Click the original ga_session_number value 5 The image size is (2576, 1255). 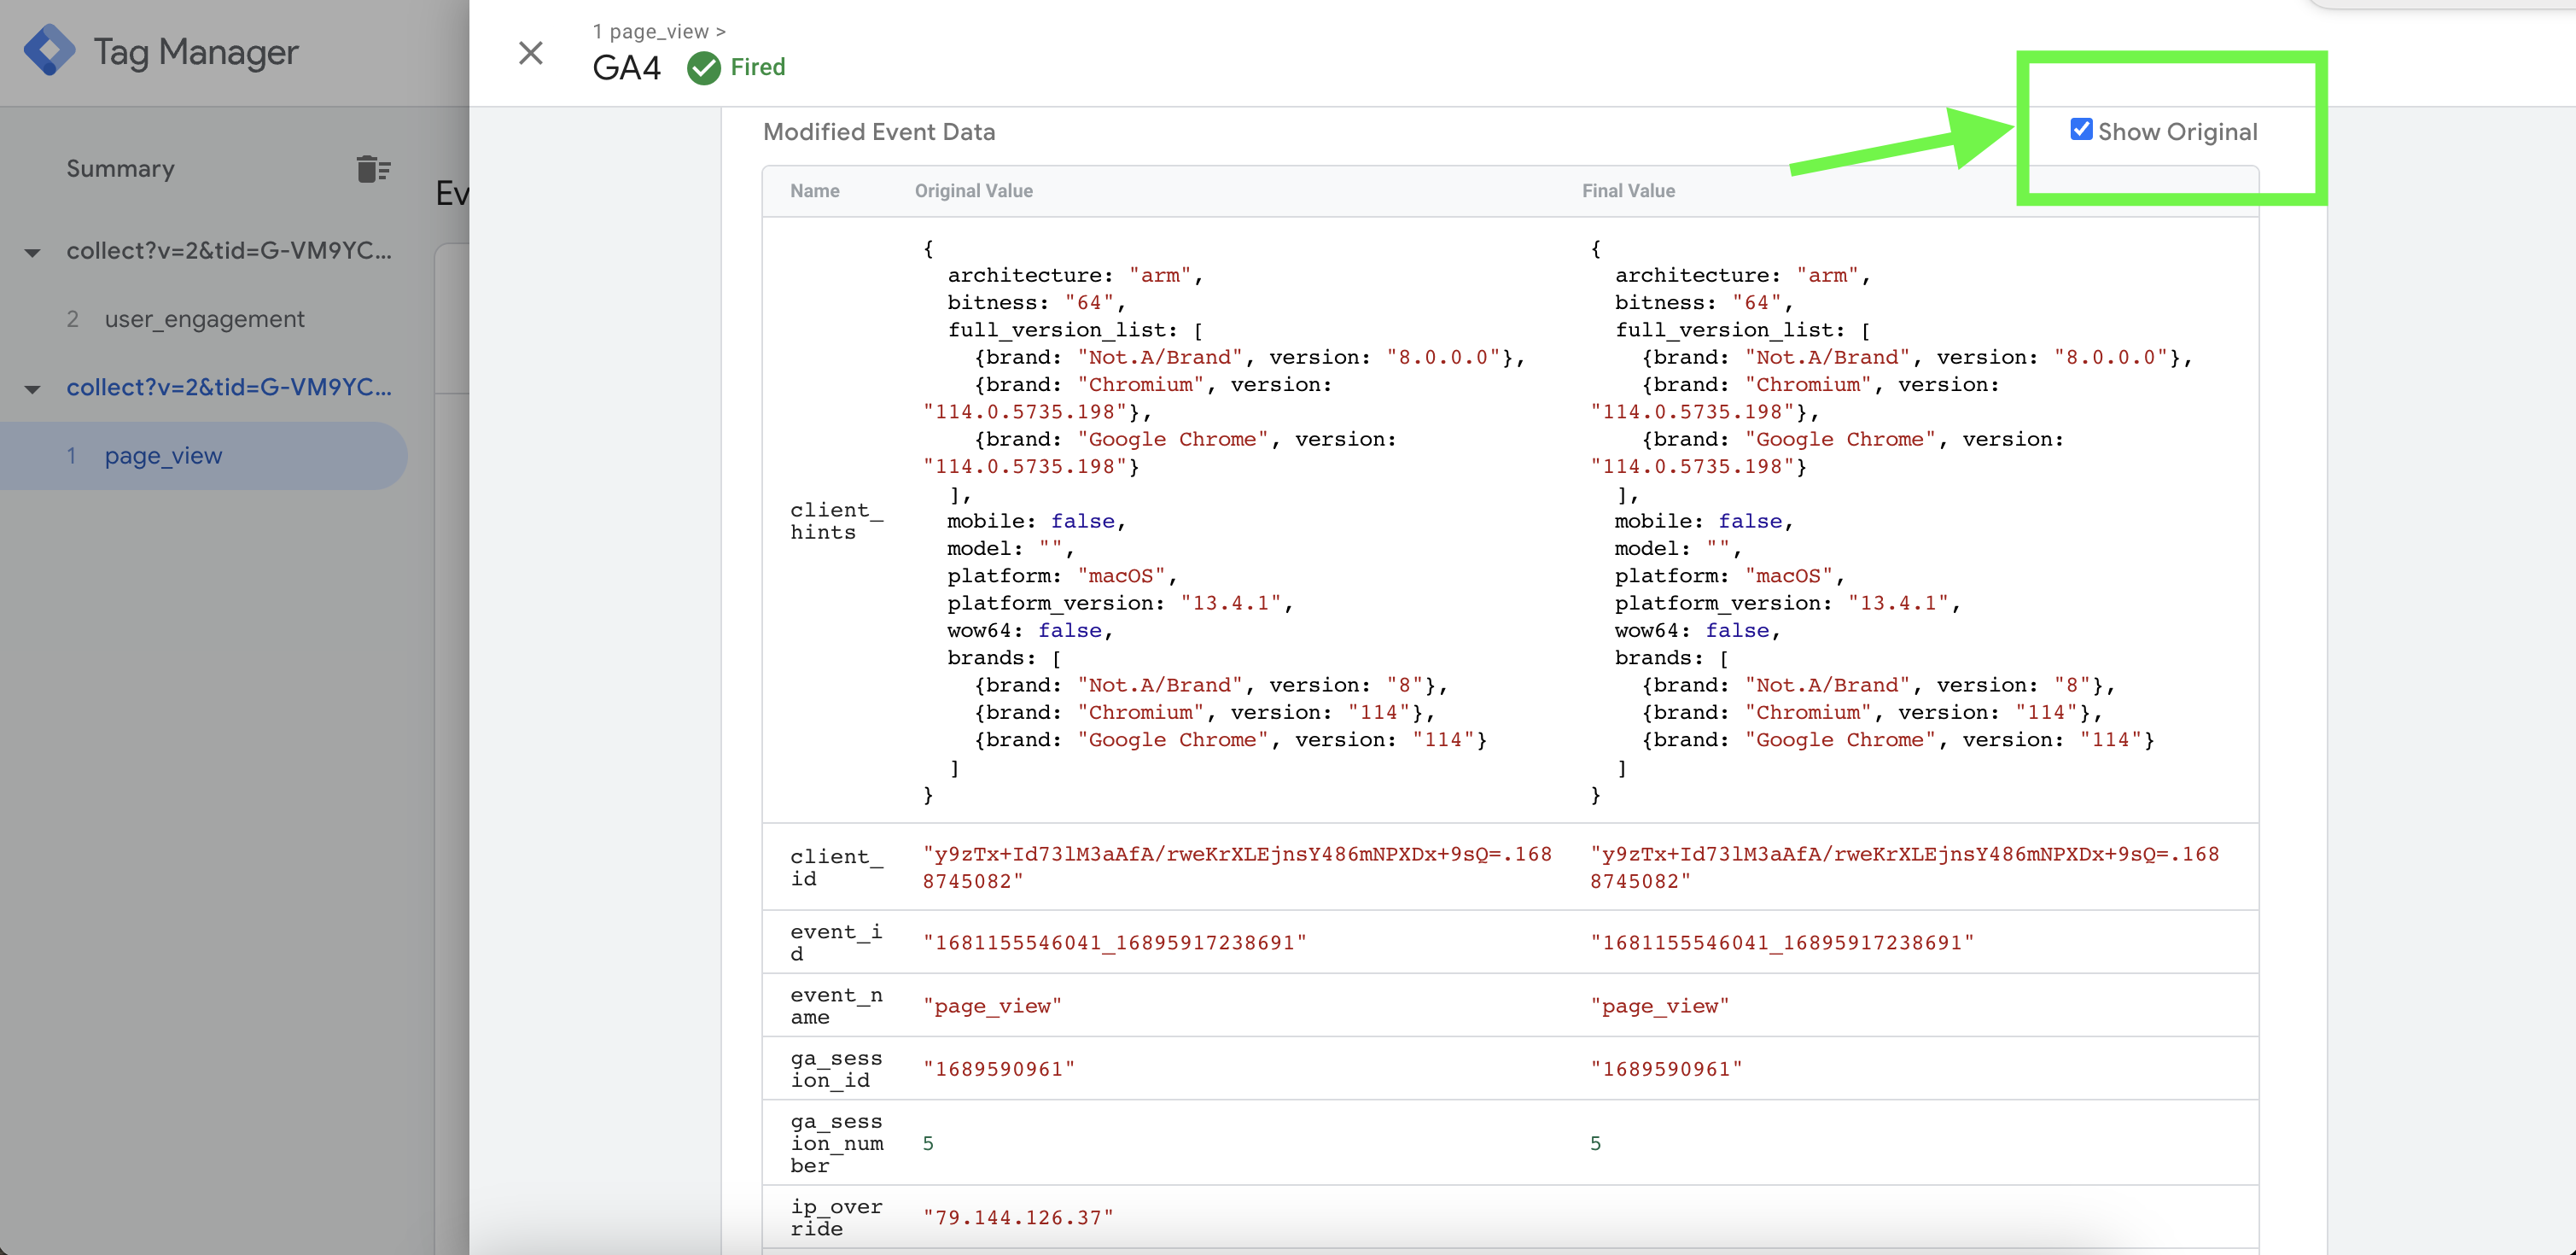(928, 1143)
